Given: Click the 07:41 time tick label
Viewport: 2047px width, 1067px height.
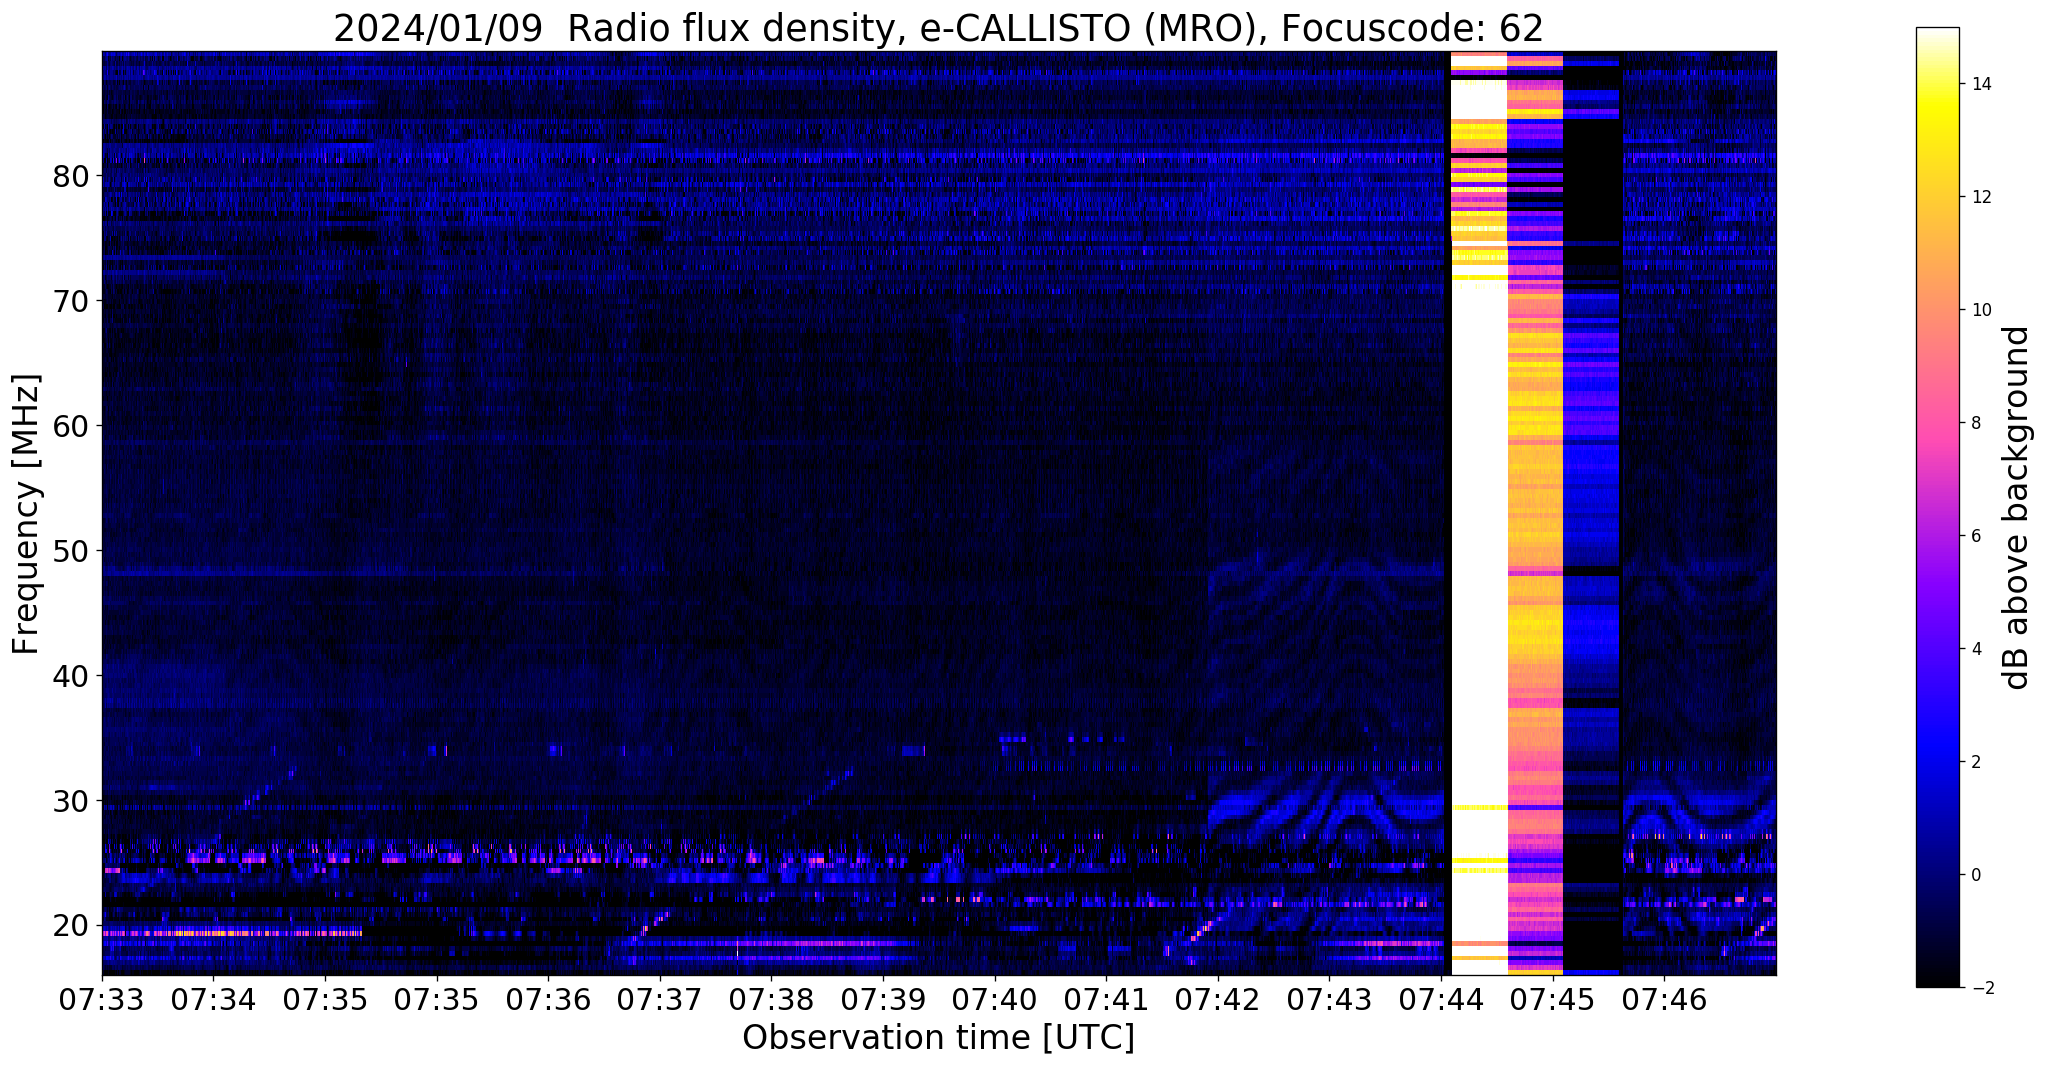Looking at the screenshot, I should pyautogui.click(x=1106, y=999).
